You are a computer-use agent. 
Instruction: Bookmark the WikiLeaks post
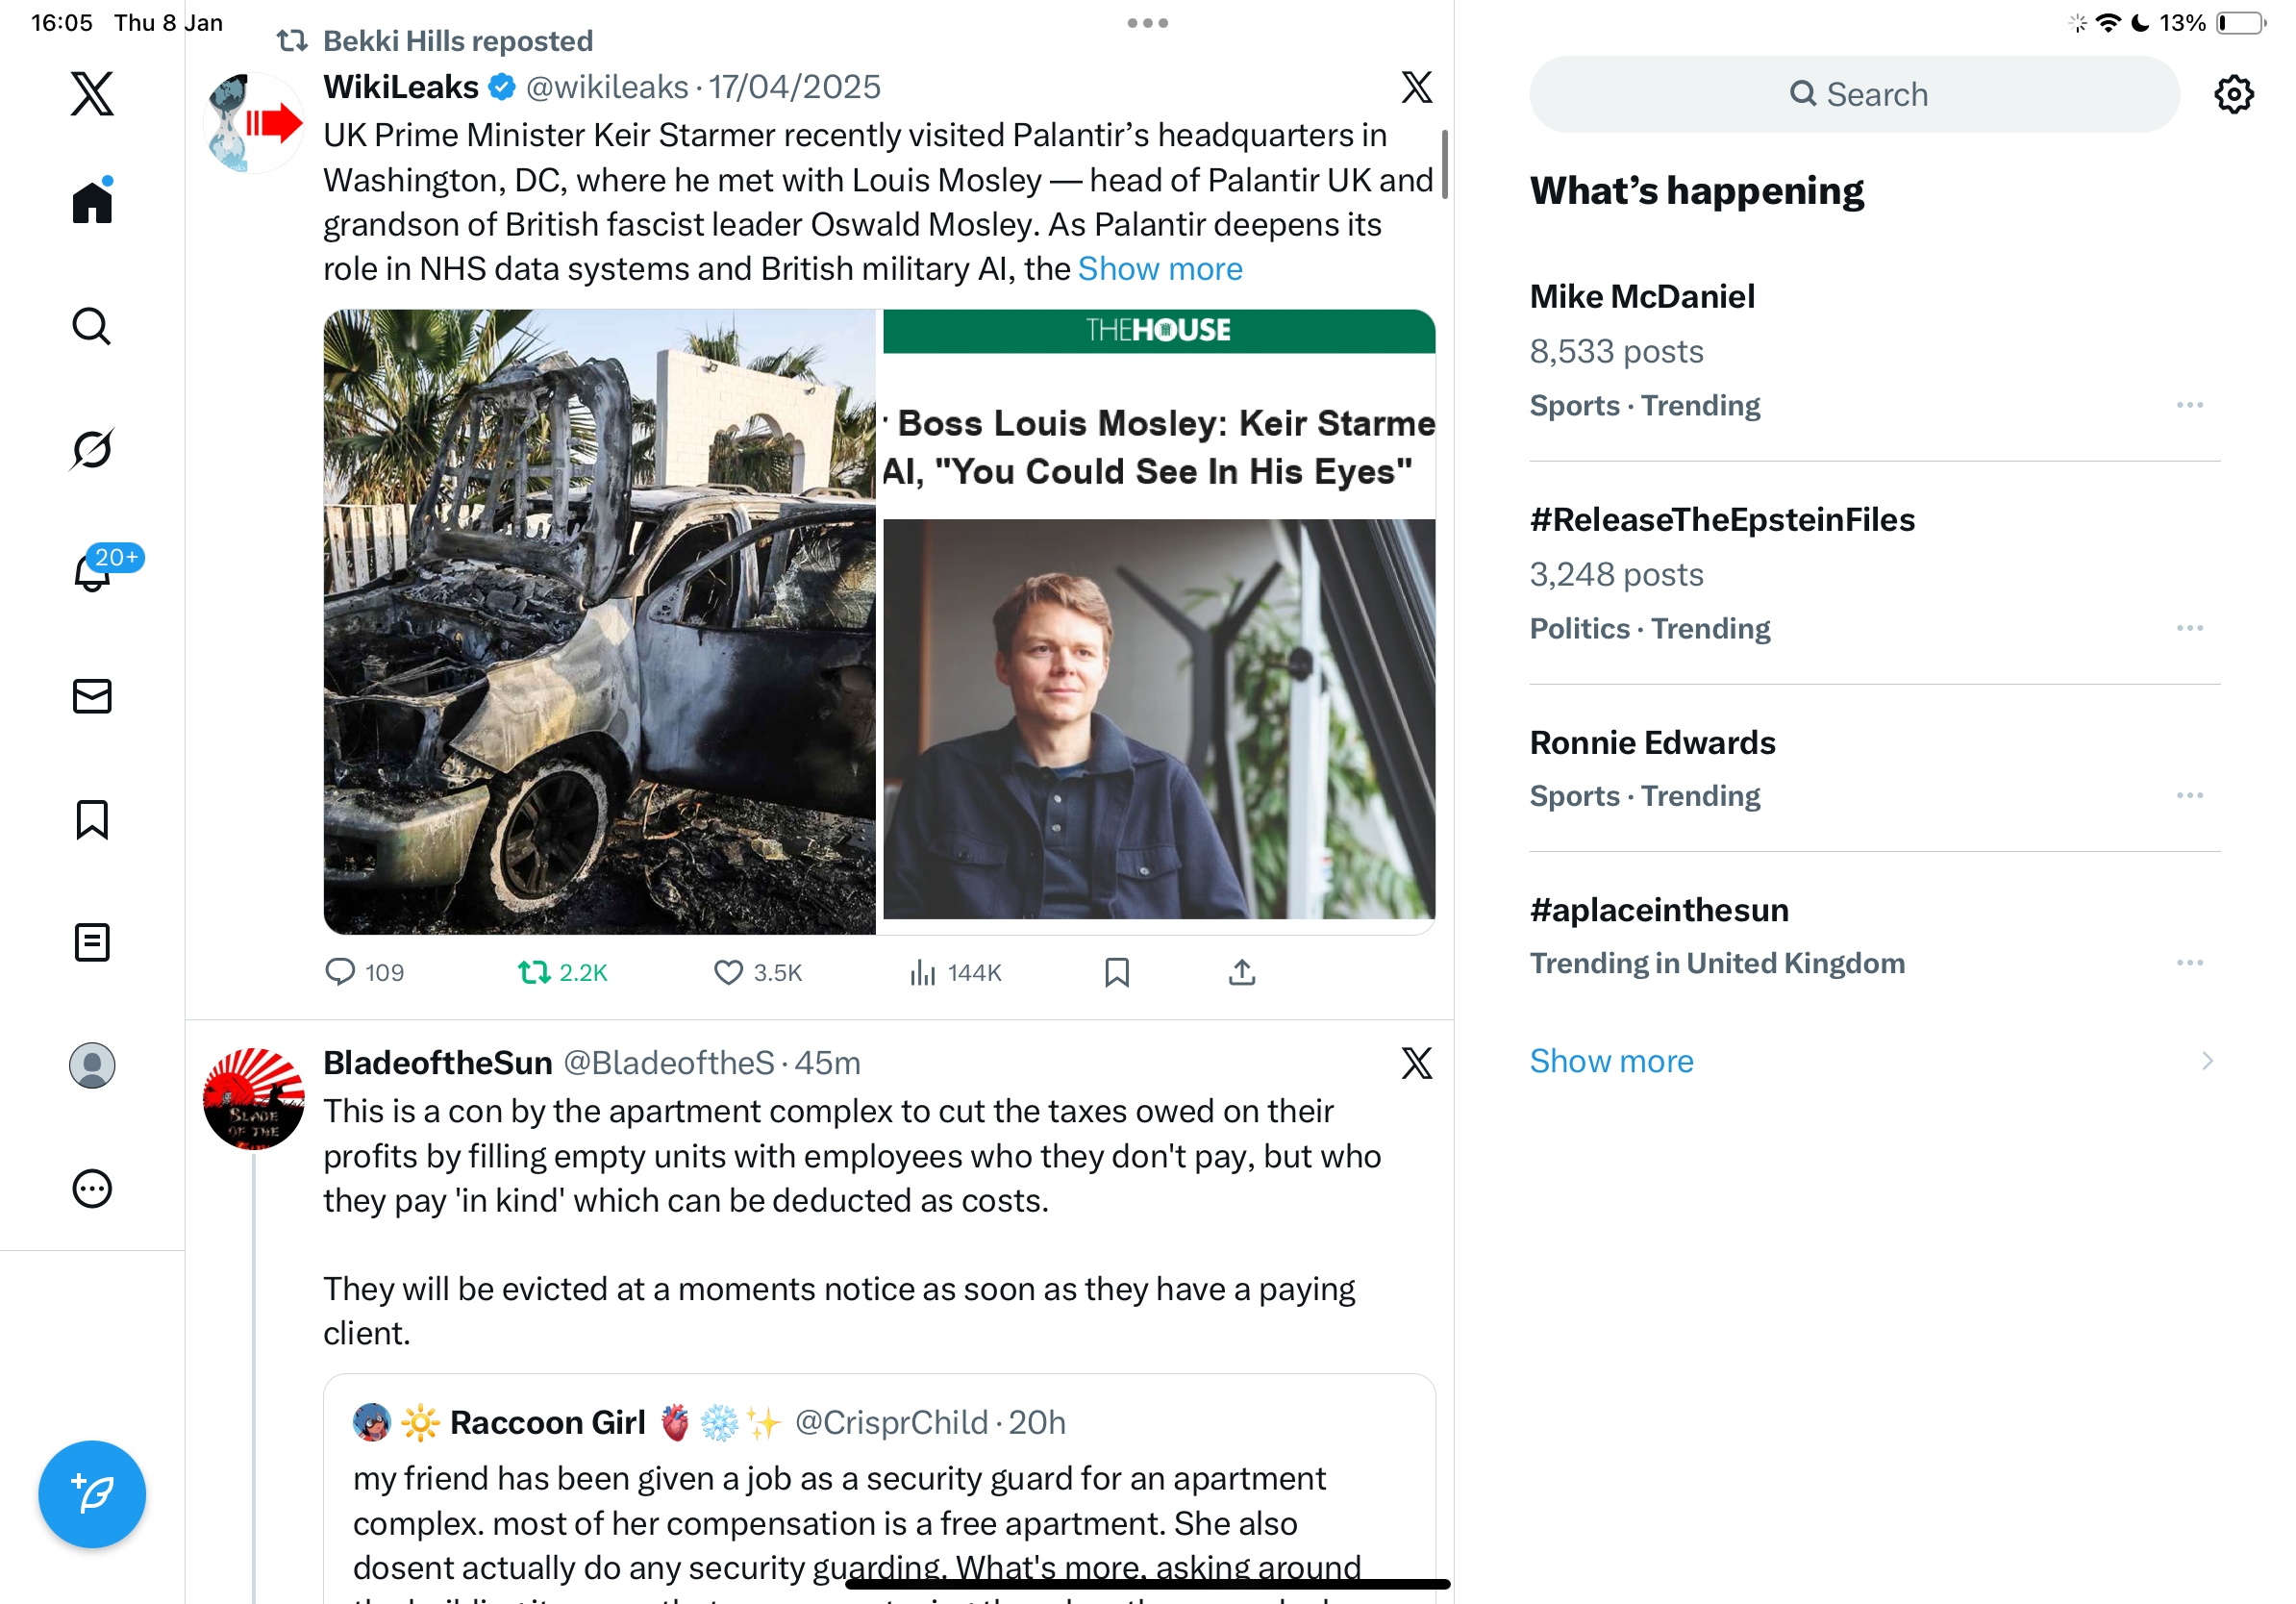[1117, 972]
